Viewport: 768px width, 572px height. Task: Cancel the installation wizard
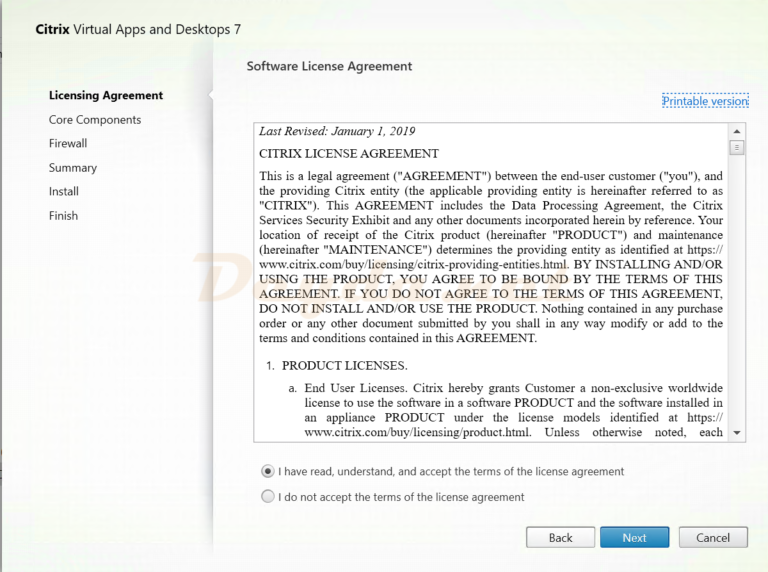[713, 537]
